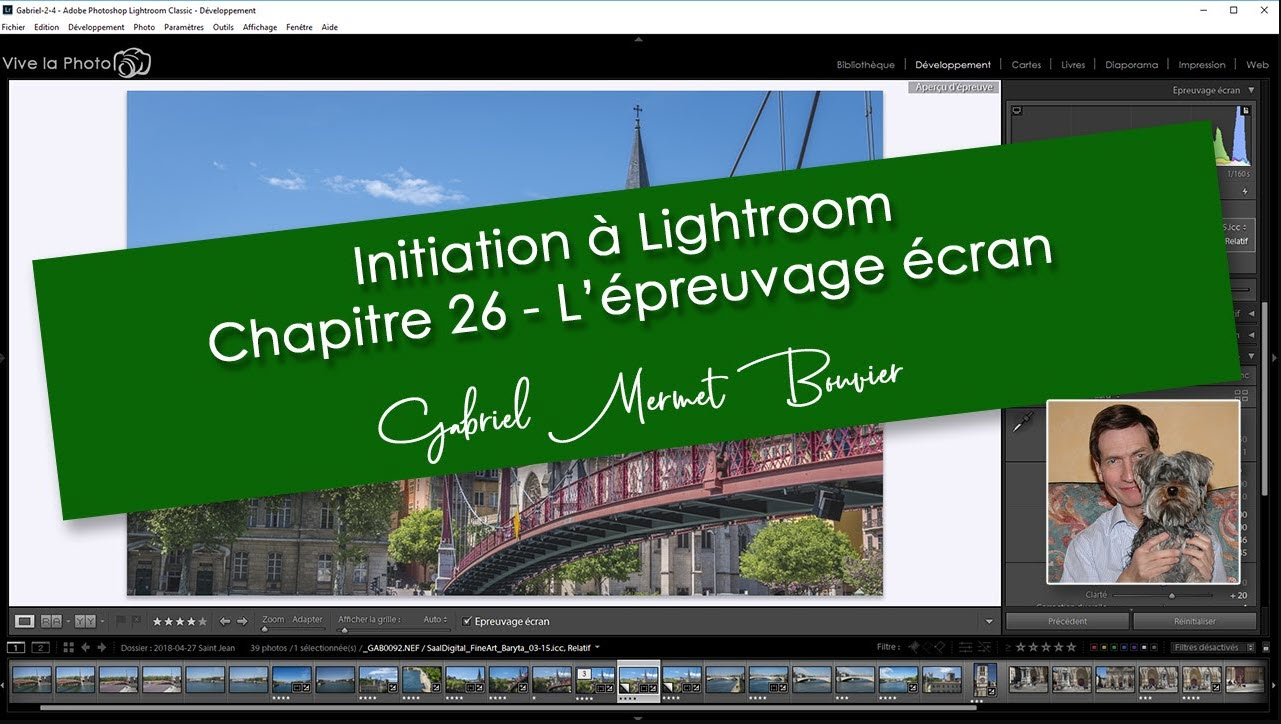This screenshot has height=724, width=1281.
Task: Open grid view from filmstrip bar
Action: coord(68,647)
